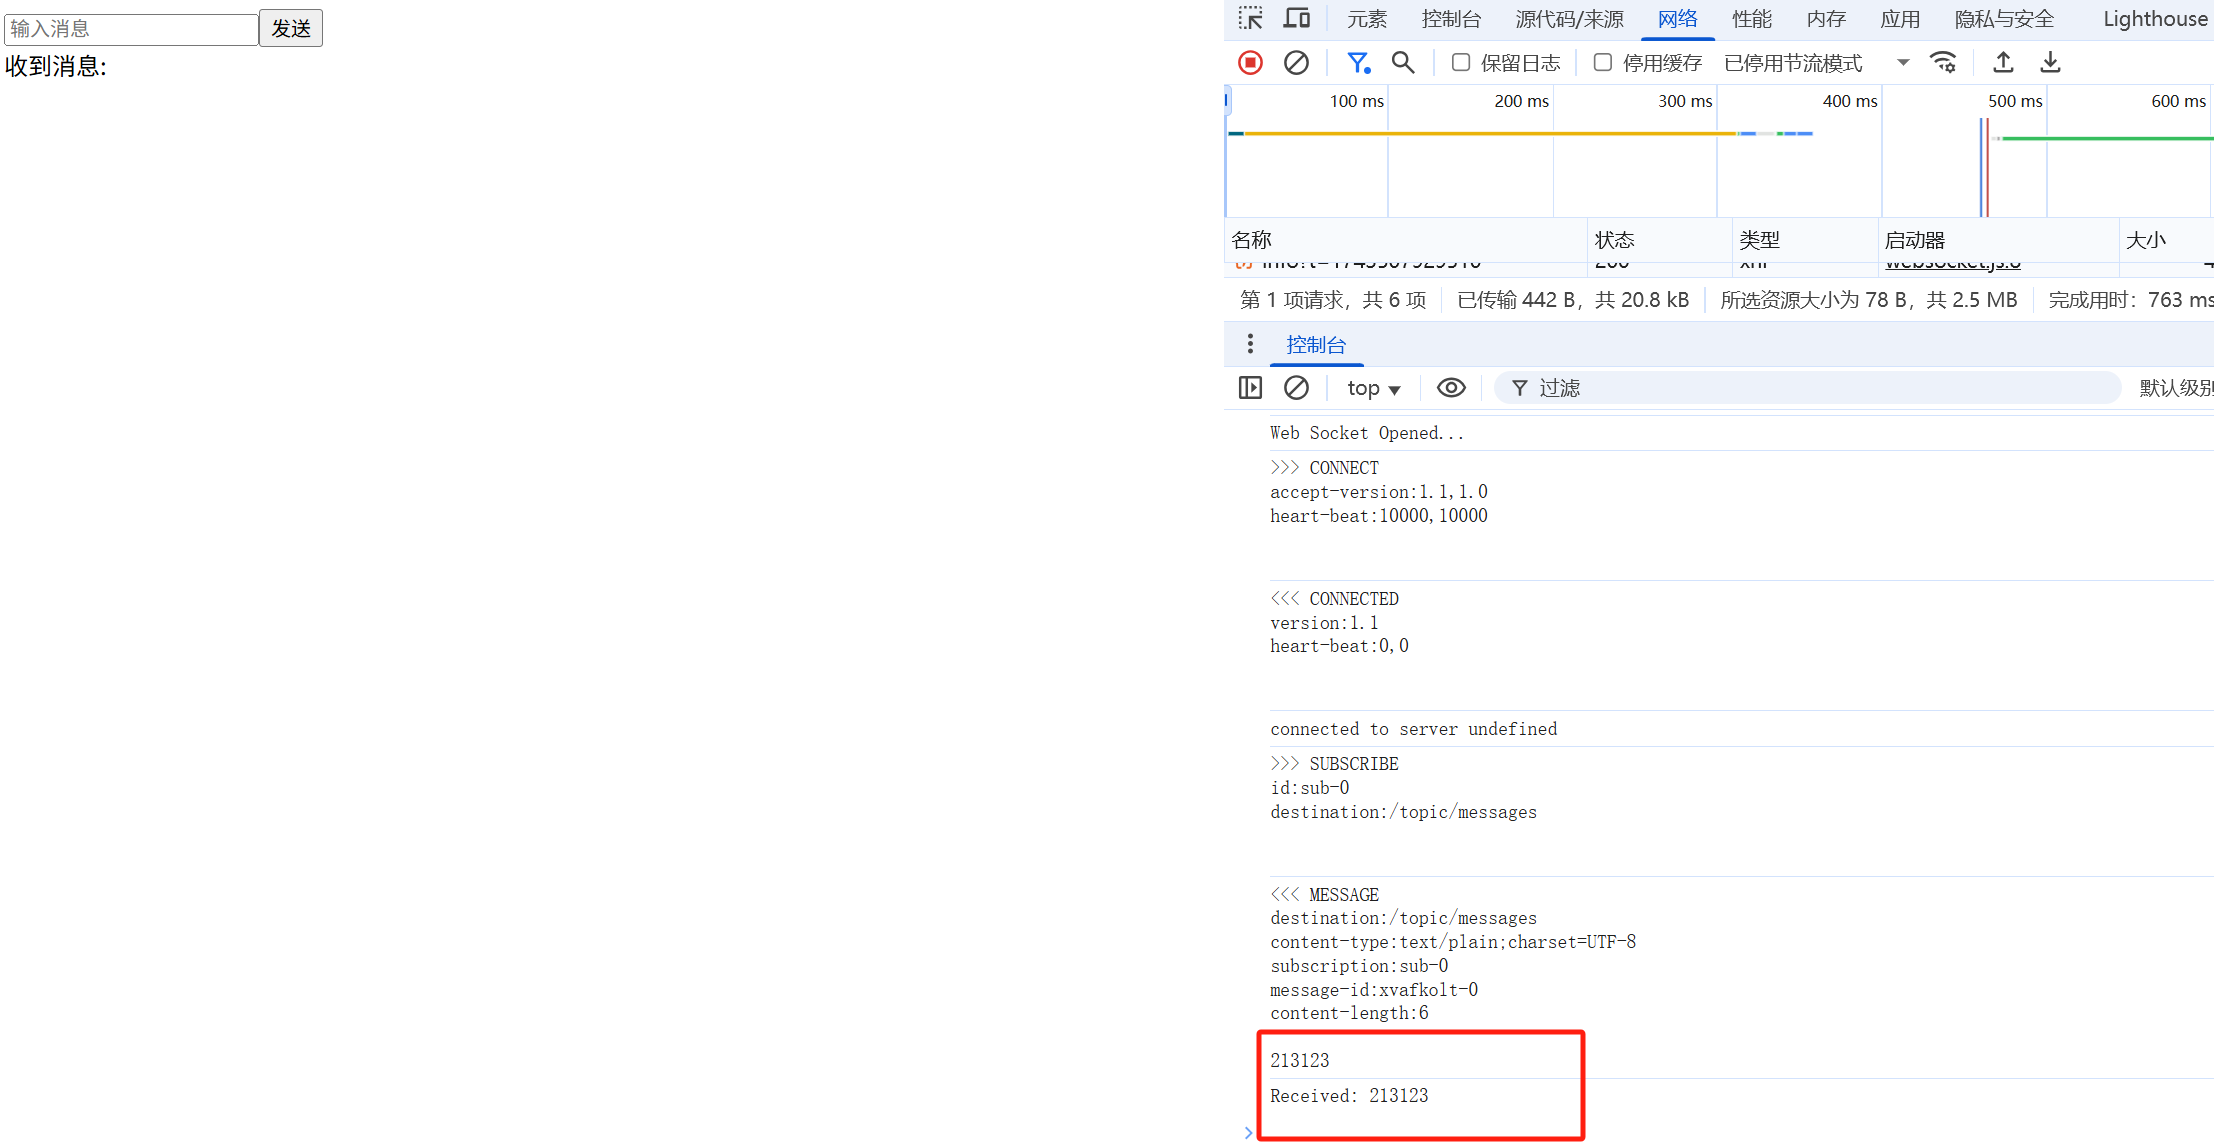Switch to the 应用 tab
Screen dimensions: 2214x1144
pyautogui.click(x=1900, y=19)
